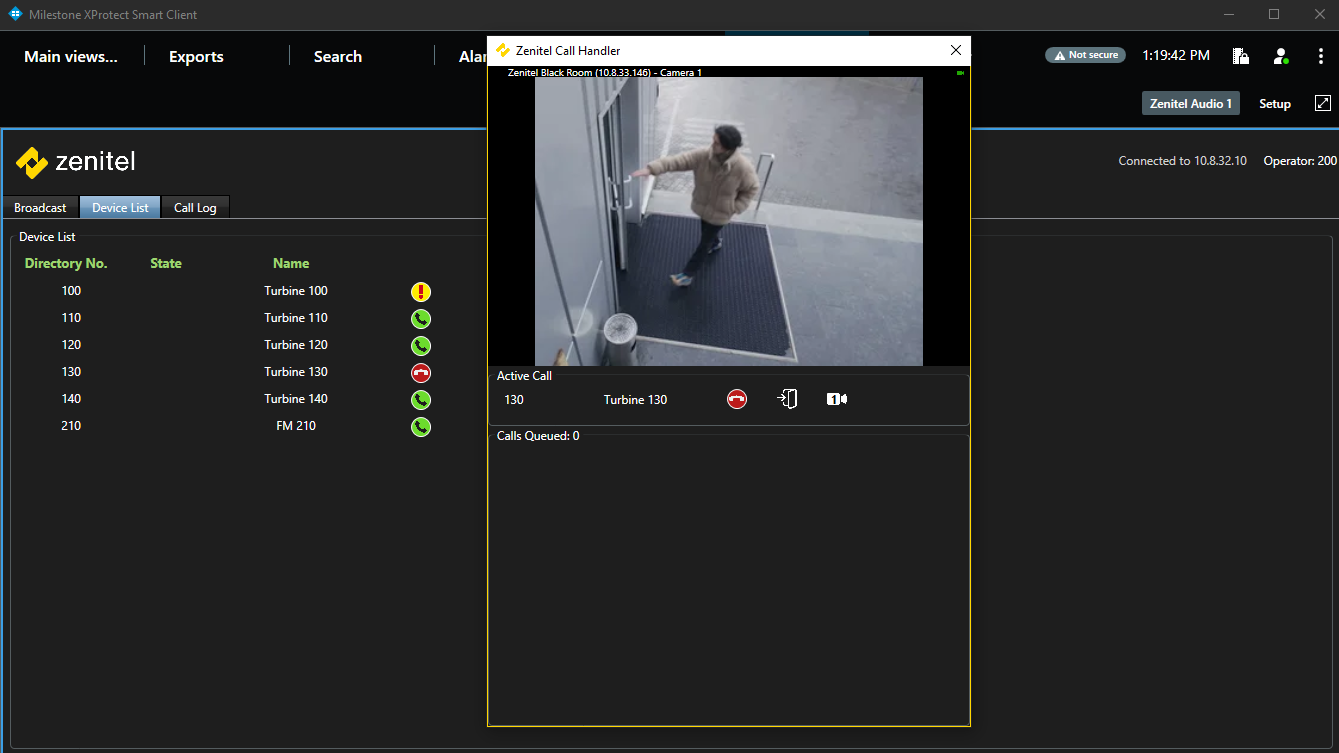Open the Exports workspace tab
The width and height of the screenshot is (1339, 753).
coord(196,57)
